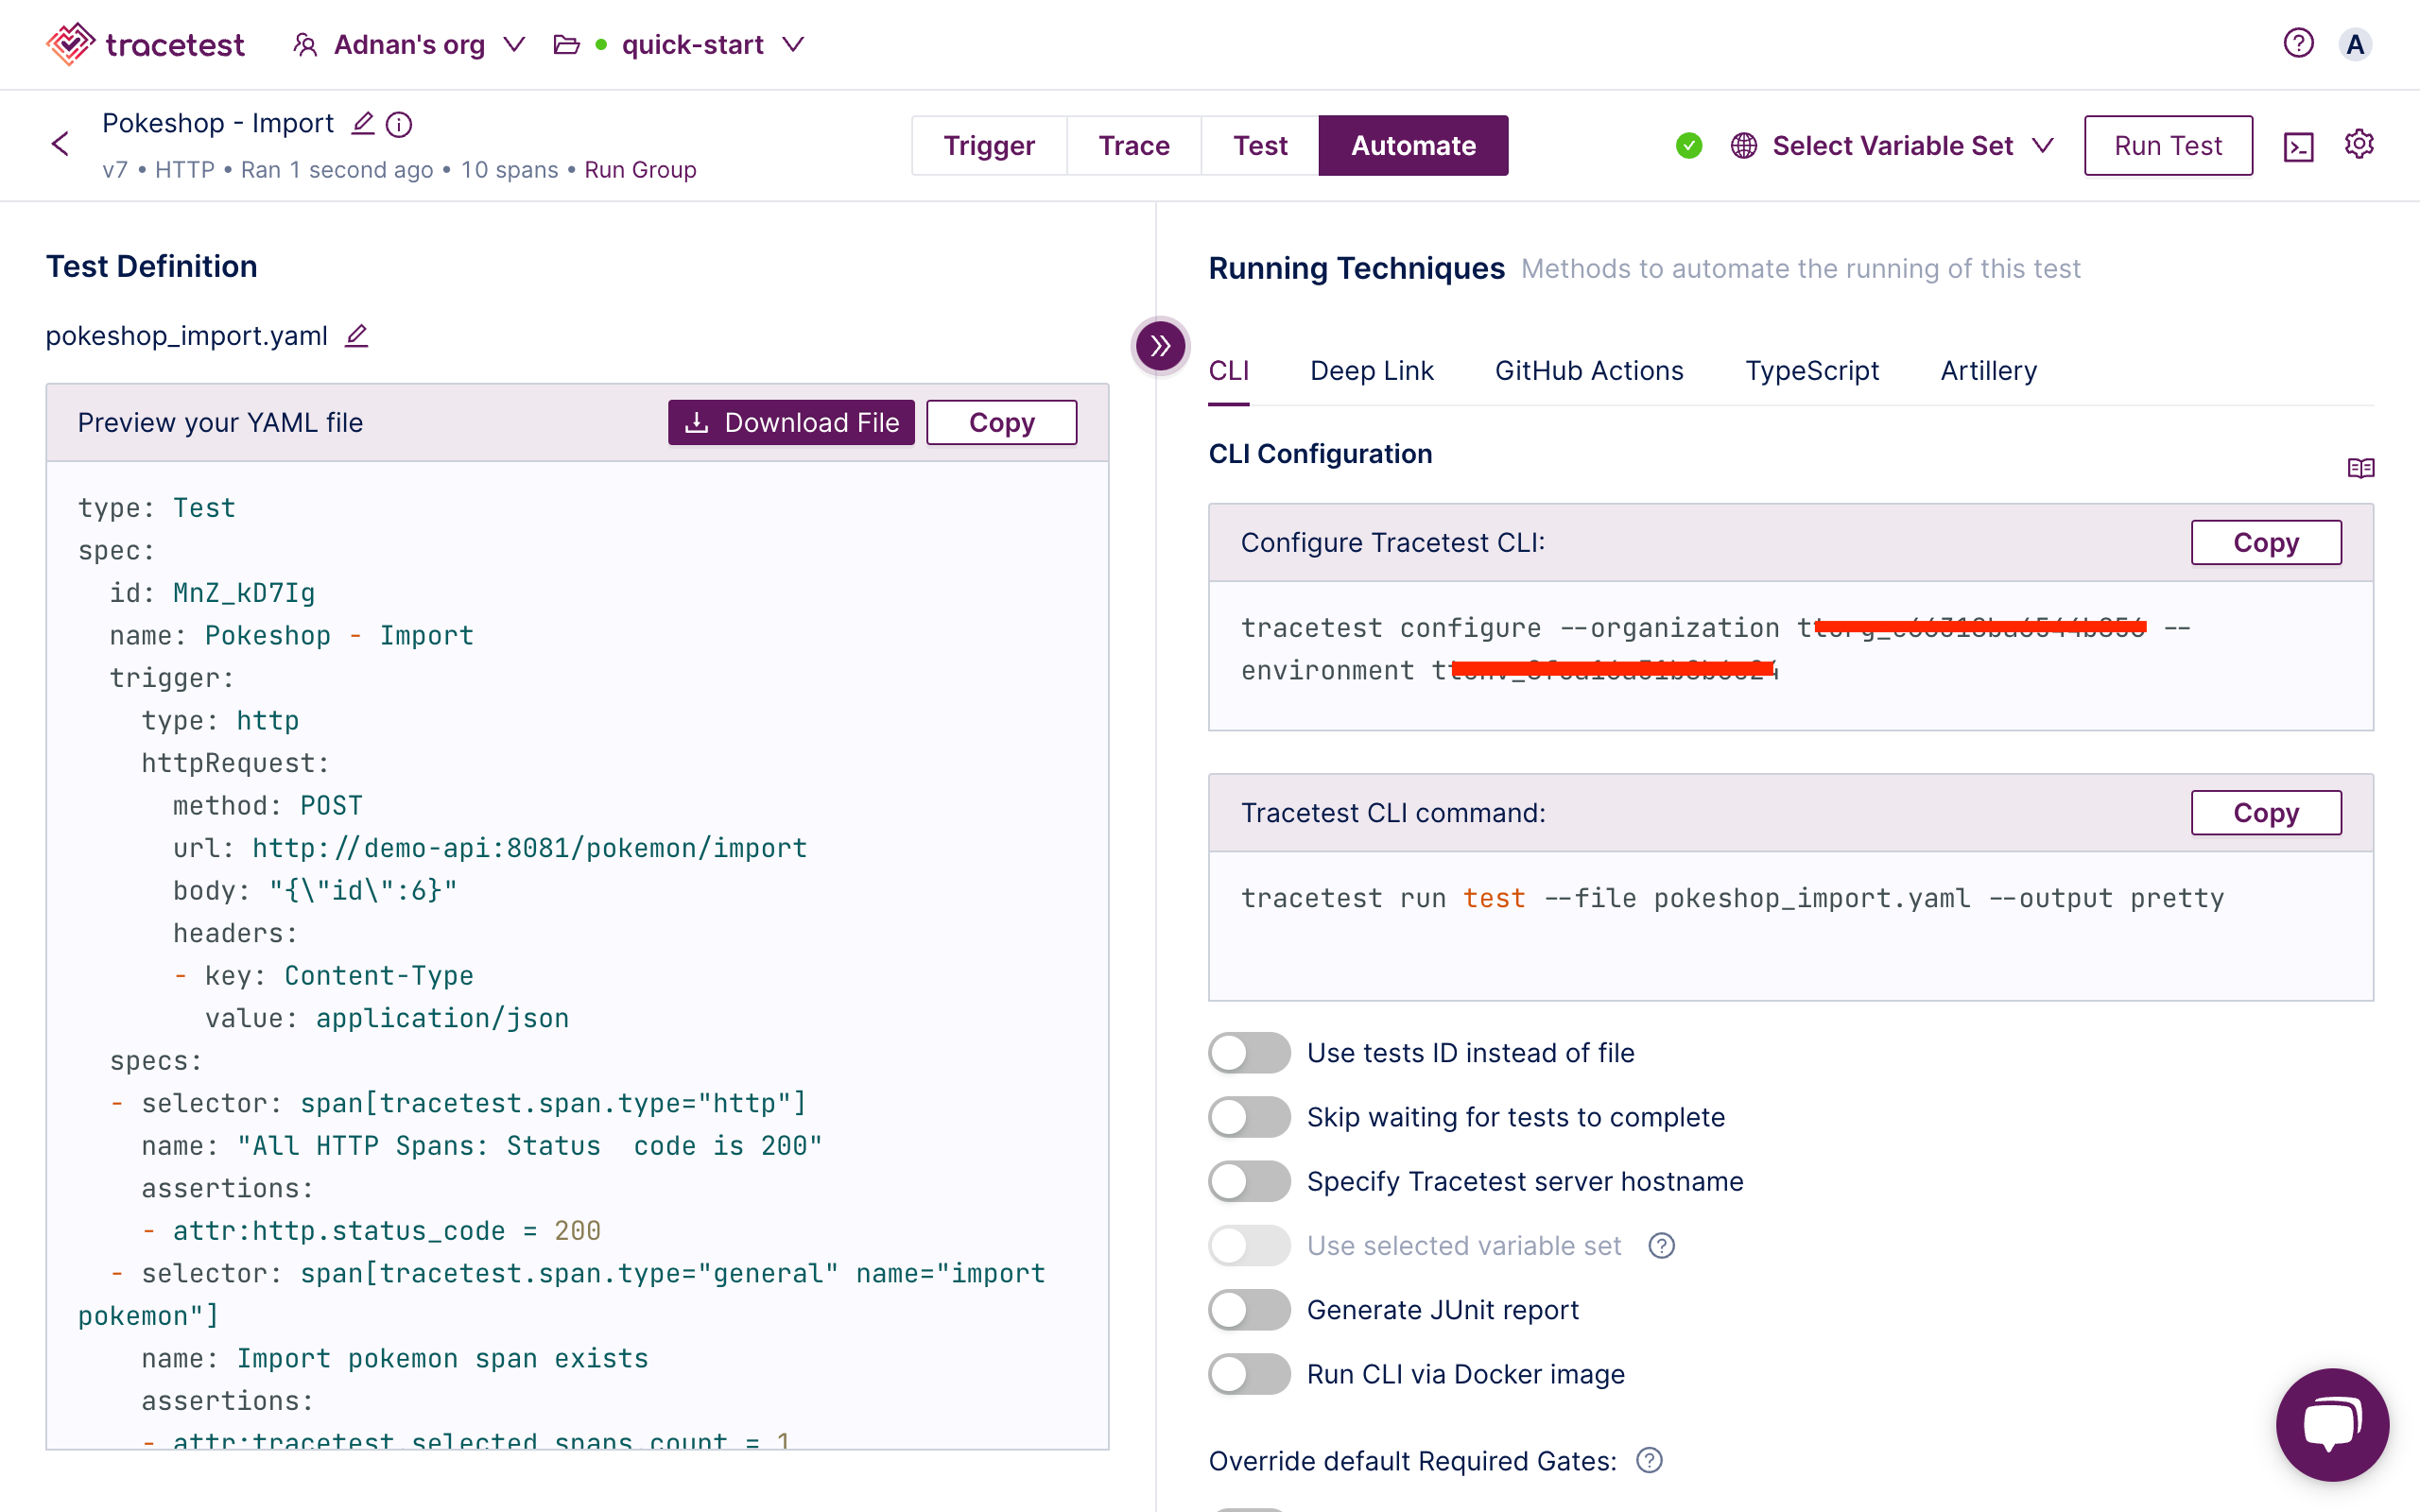Image resolution: width=2420 pixels, height=1512 pixels.
Task: Click Download File button
Action: pyautogui.click(x=791, y=423)
